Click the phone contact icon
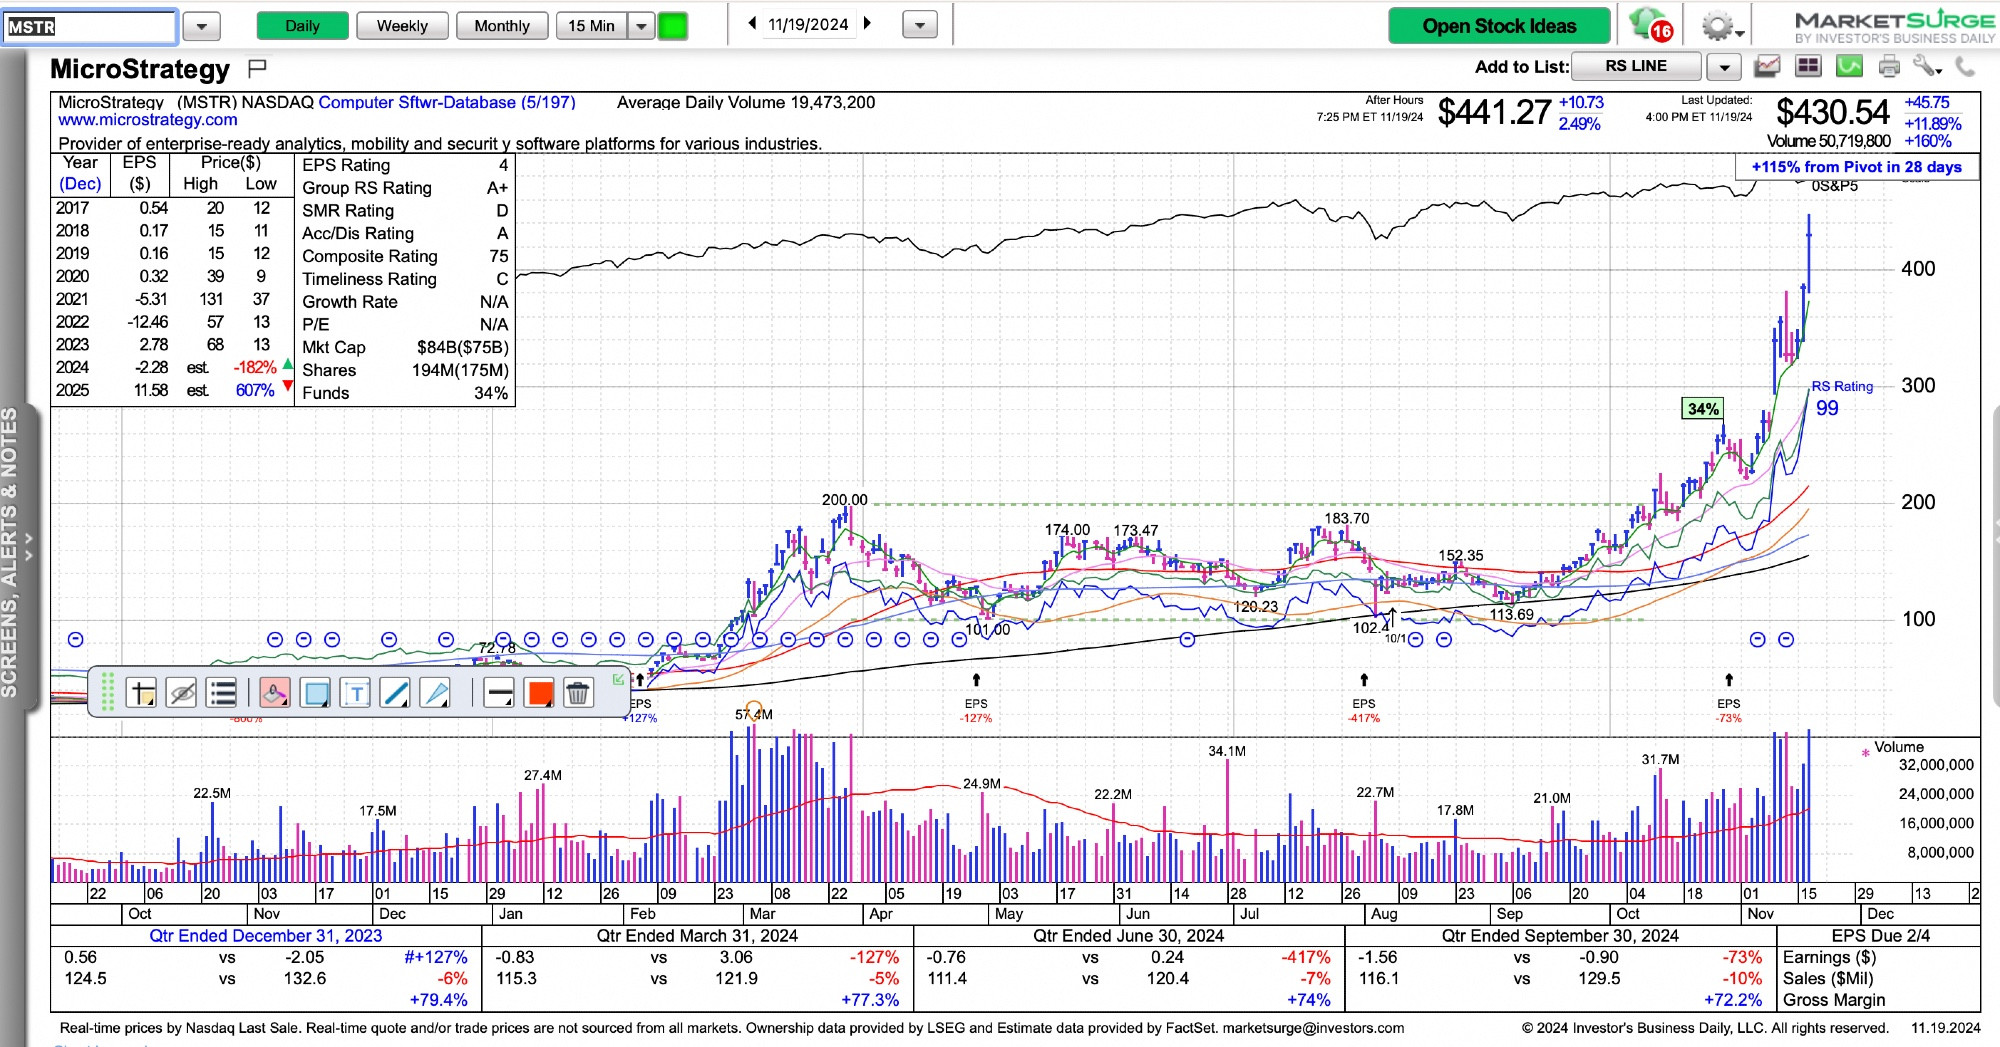 pyautogui.click(x=1966, y=67)
